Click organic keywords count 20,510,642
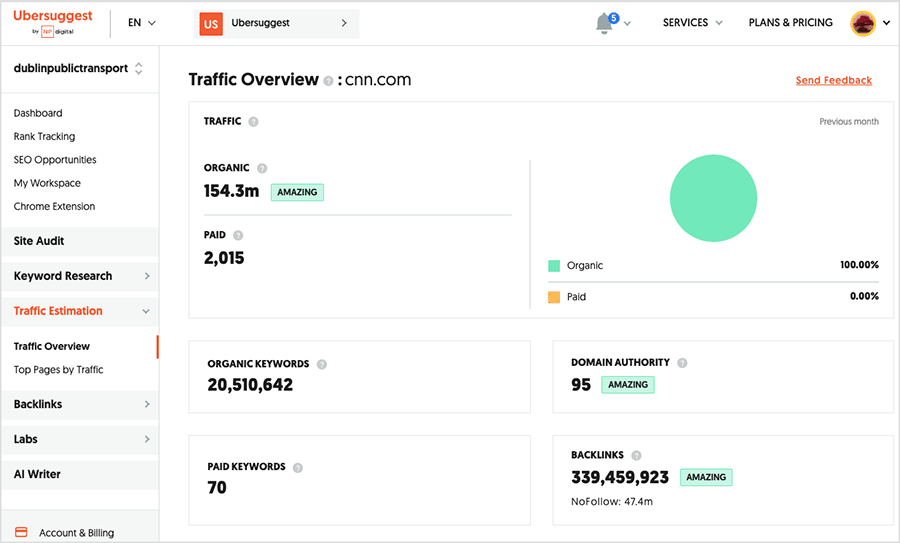 coord(250,385)
